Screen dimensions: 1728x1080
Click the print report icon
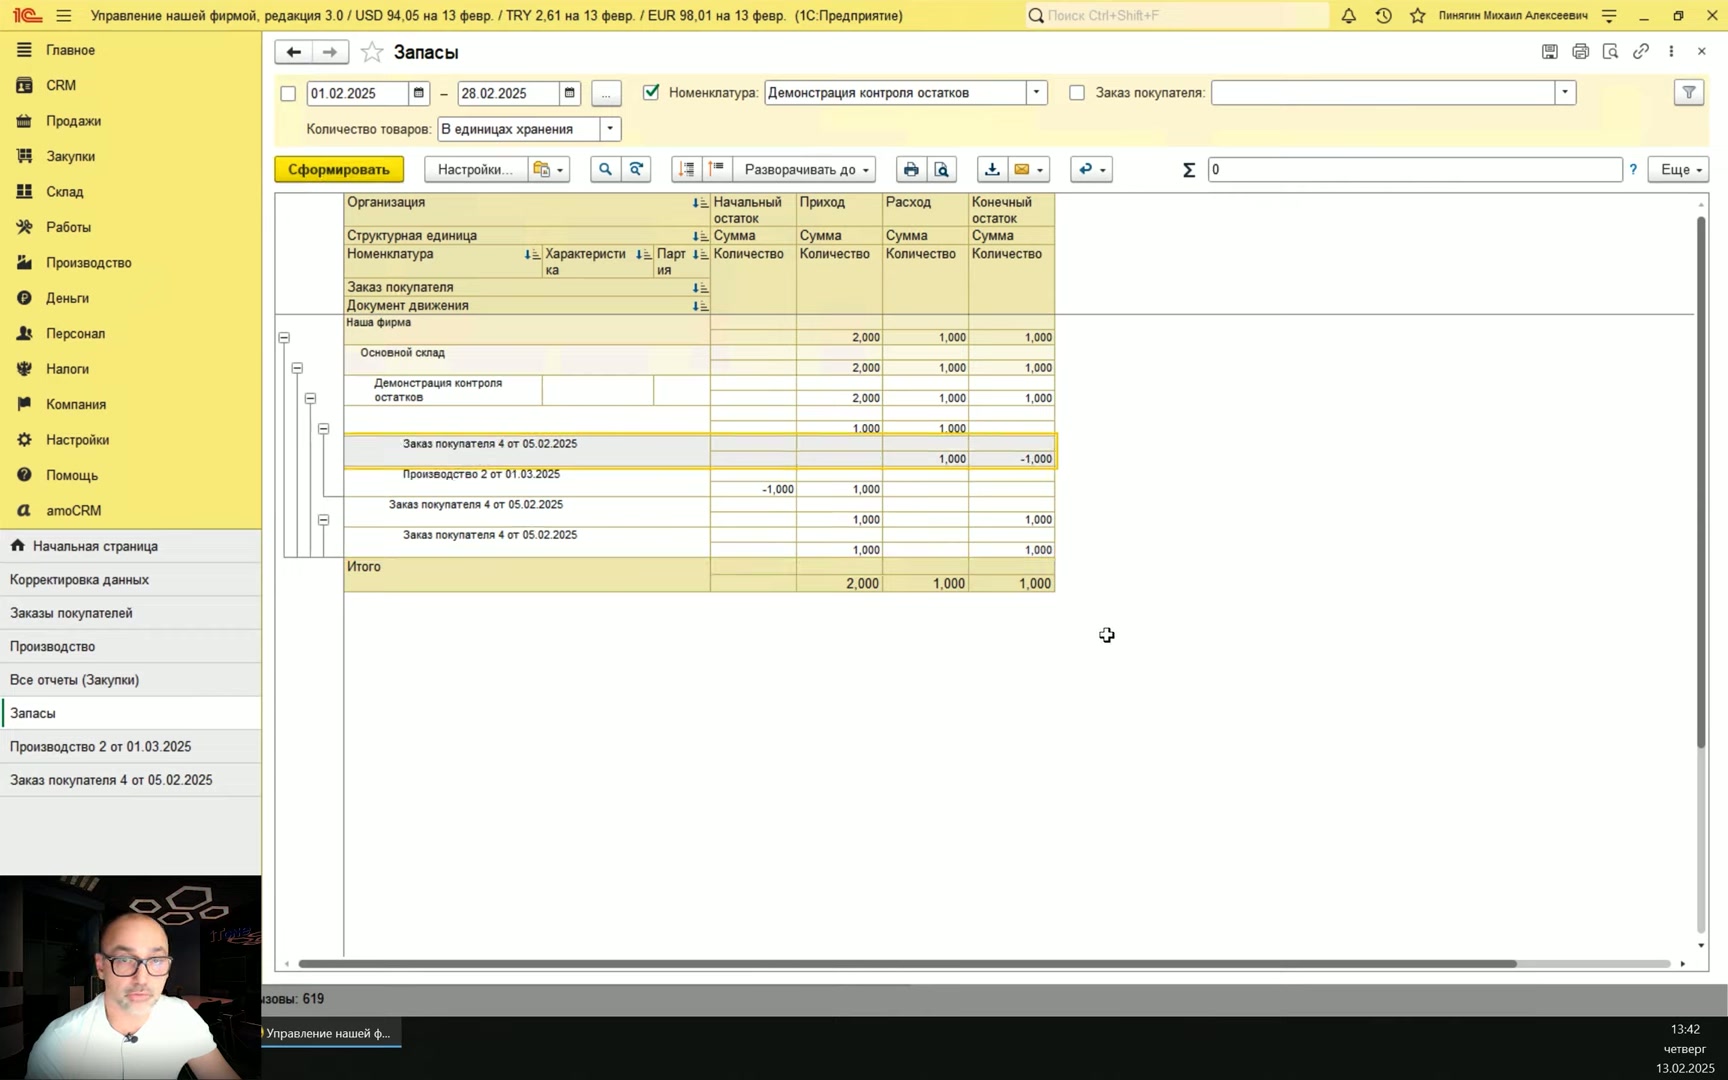point(910,170)
